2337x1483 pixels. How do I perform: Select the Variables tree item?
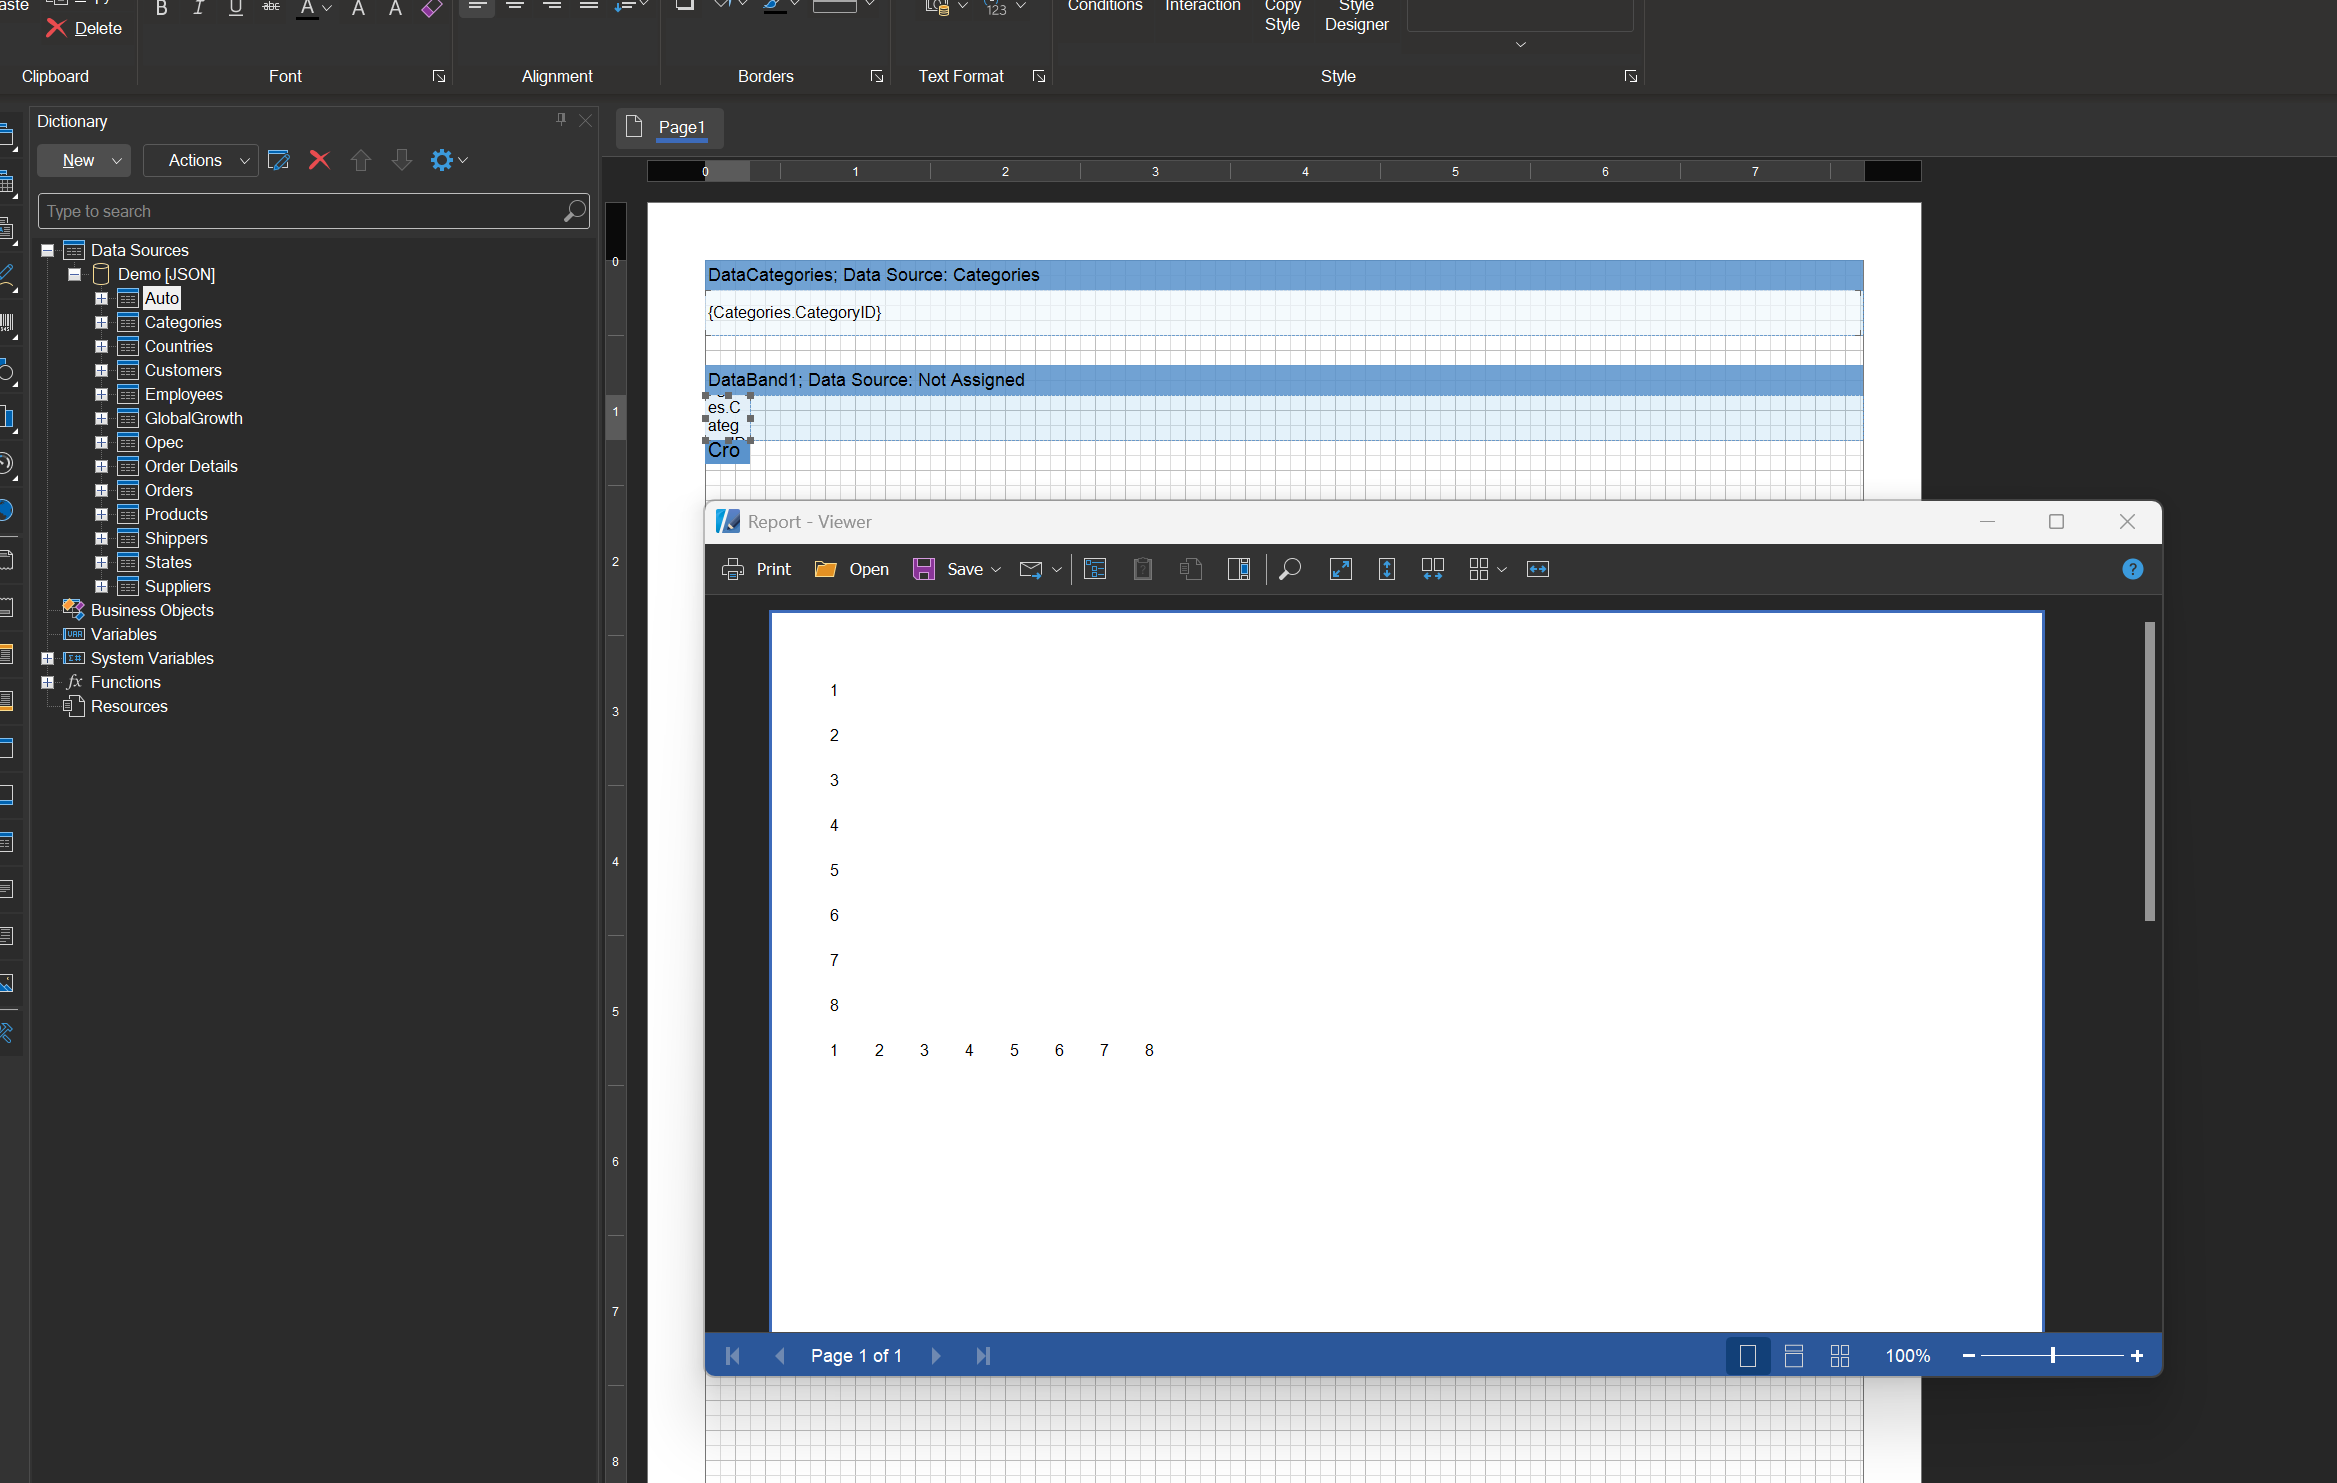coord(124,634)
